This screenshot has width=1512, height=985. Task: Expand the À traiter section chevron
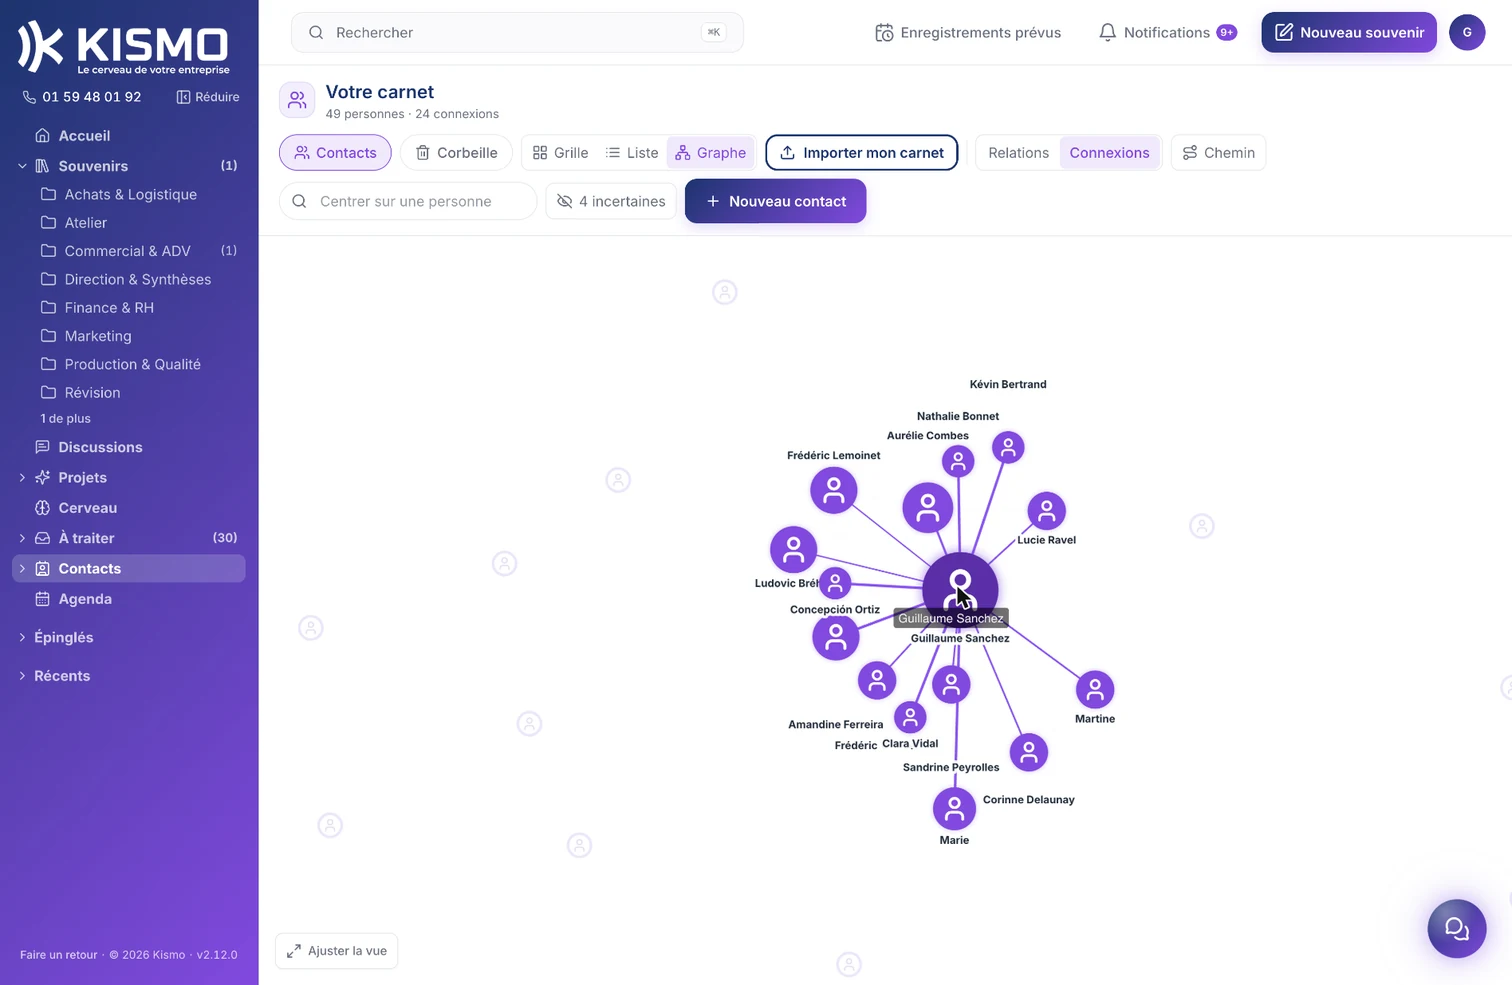(22, 538)
